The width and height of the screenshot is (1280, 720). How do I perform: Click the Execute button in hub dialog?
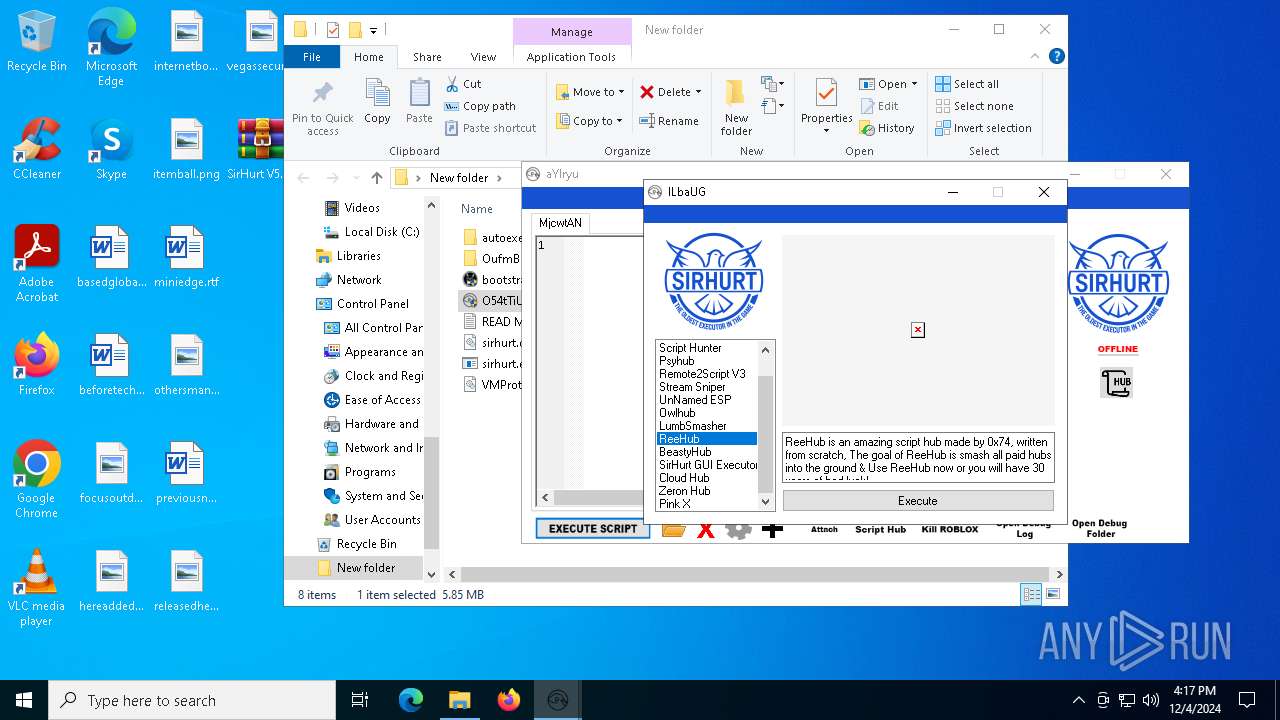click(x=918, y=501)
